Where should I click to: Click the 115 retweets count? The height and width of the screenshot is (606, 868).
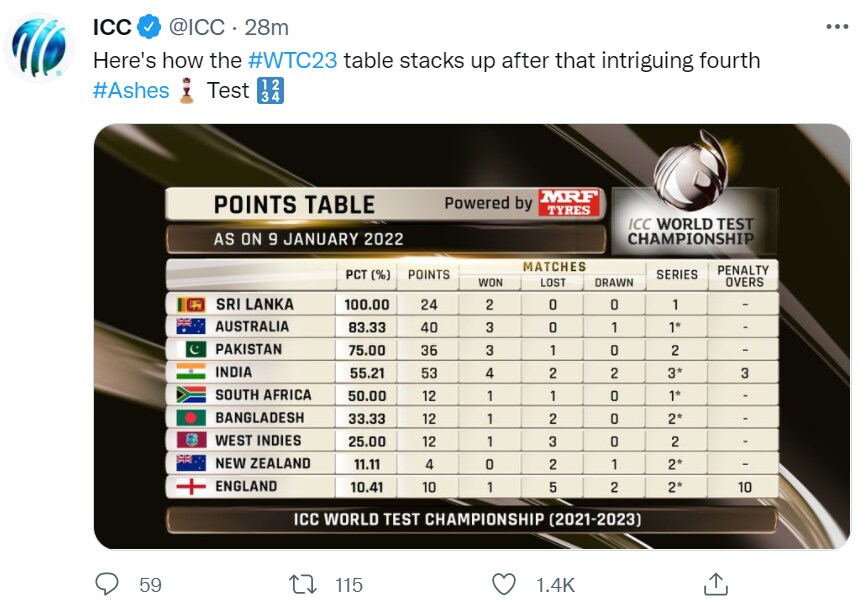point(349,585)
